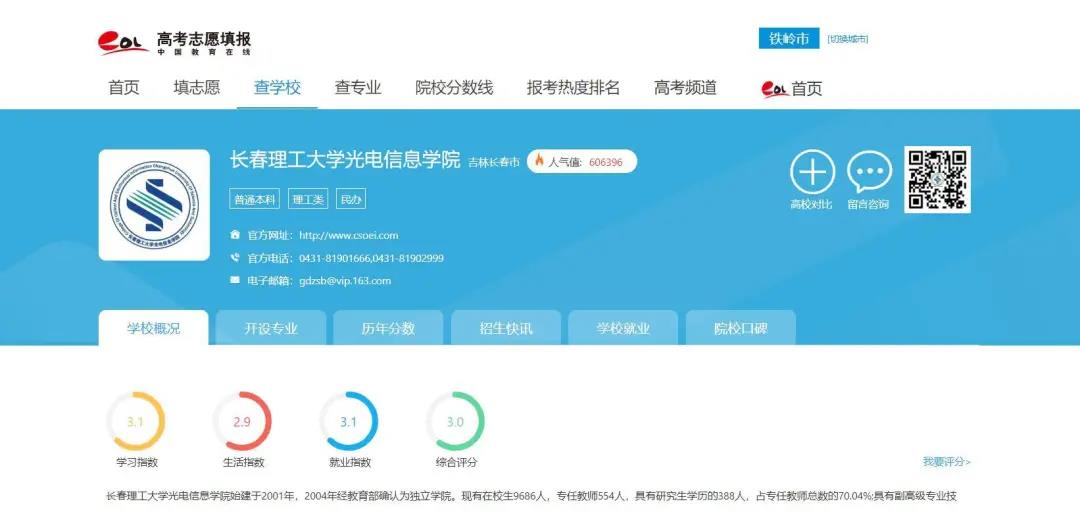The image size is (1080, 512).
Task: Open official website link www.csoei.com
Action: tap(348, 236)
